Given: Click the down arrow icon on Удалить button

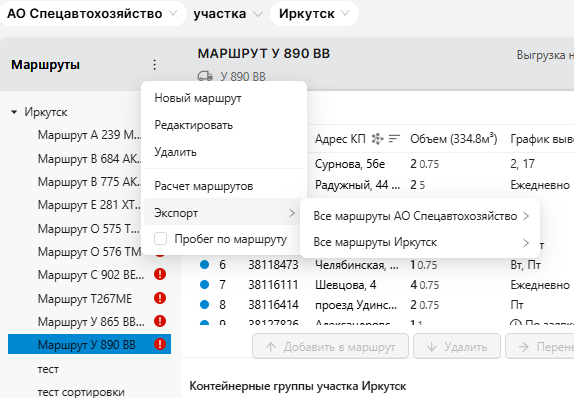Looking at the screenshot, I should (432, 347).
